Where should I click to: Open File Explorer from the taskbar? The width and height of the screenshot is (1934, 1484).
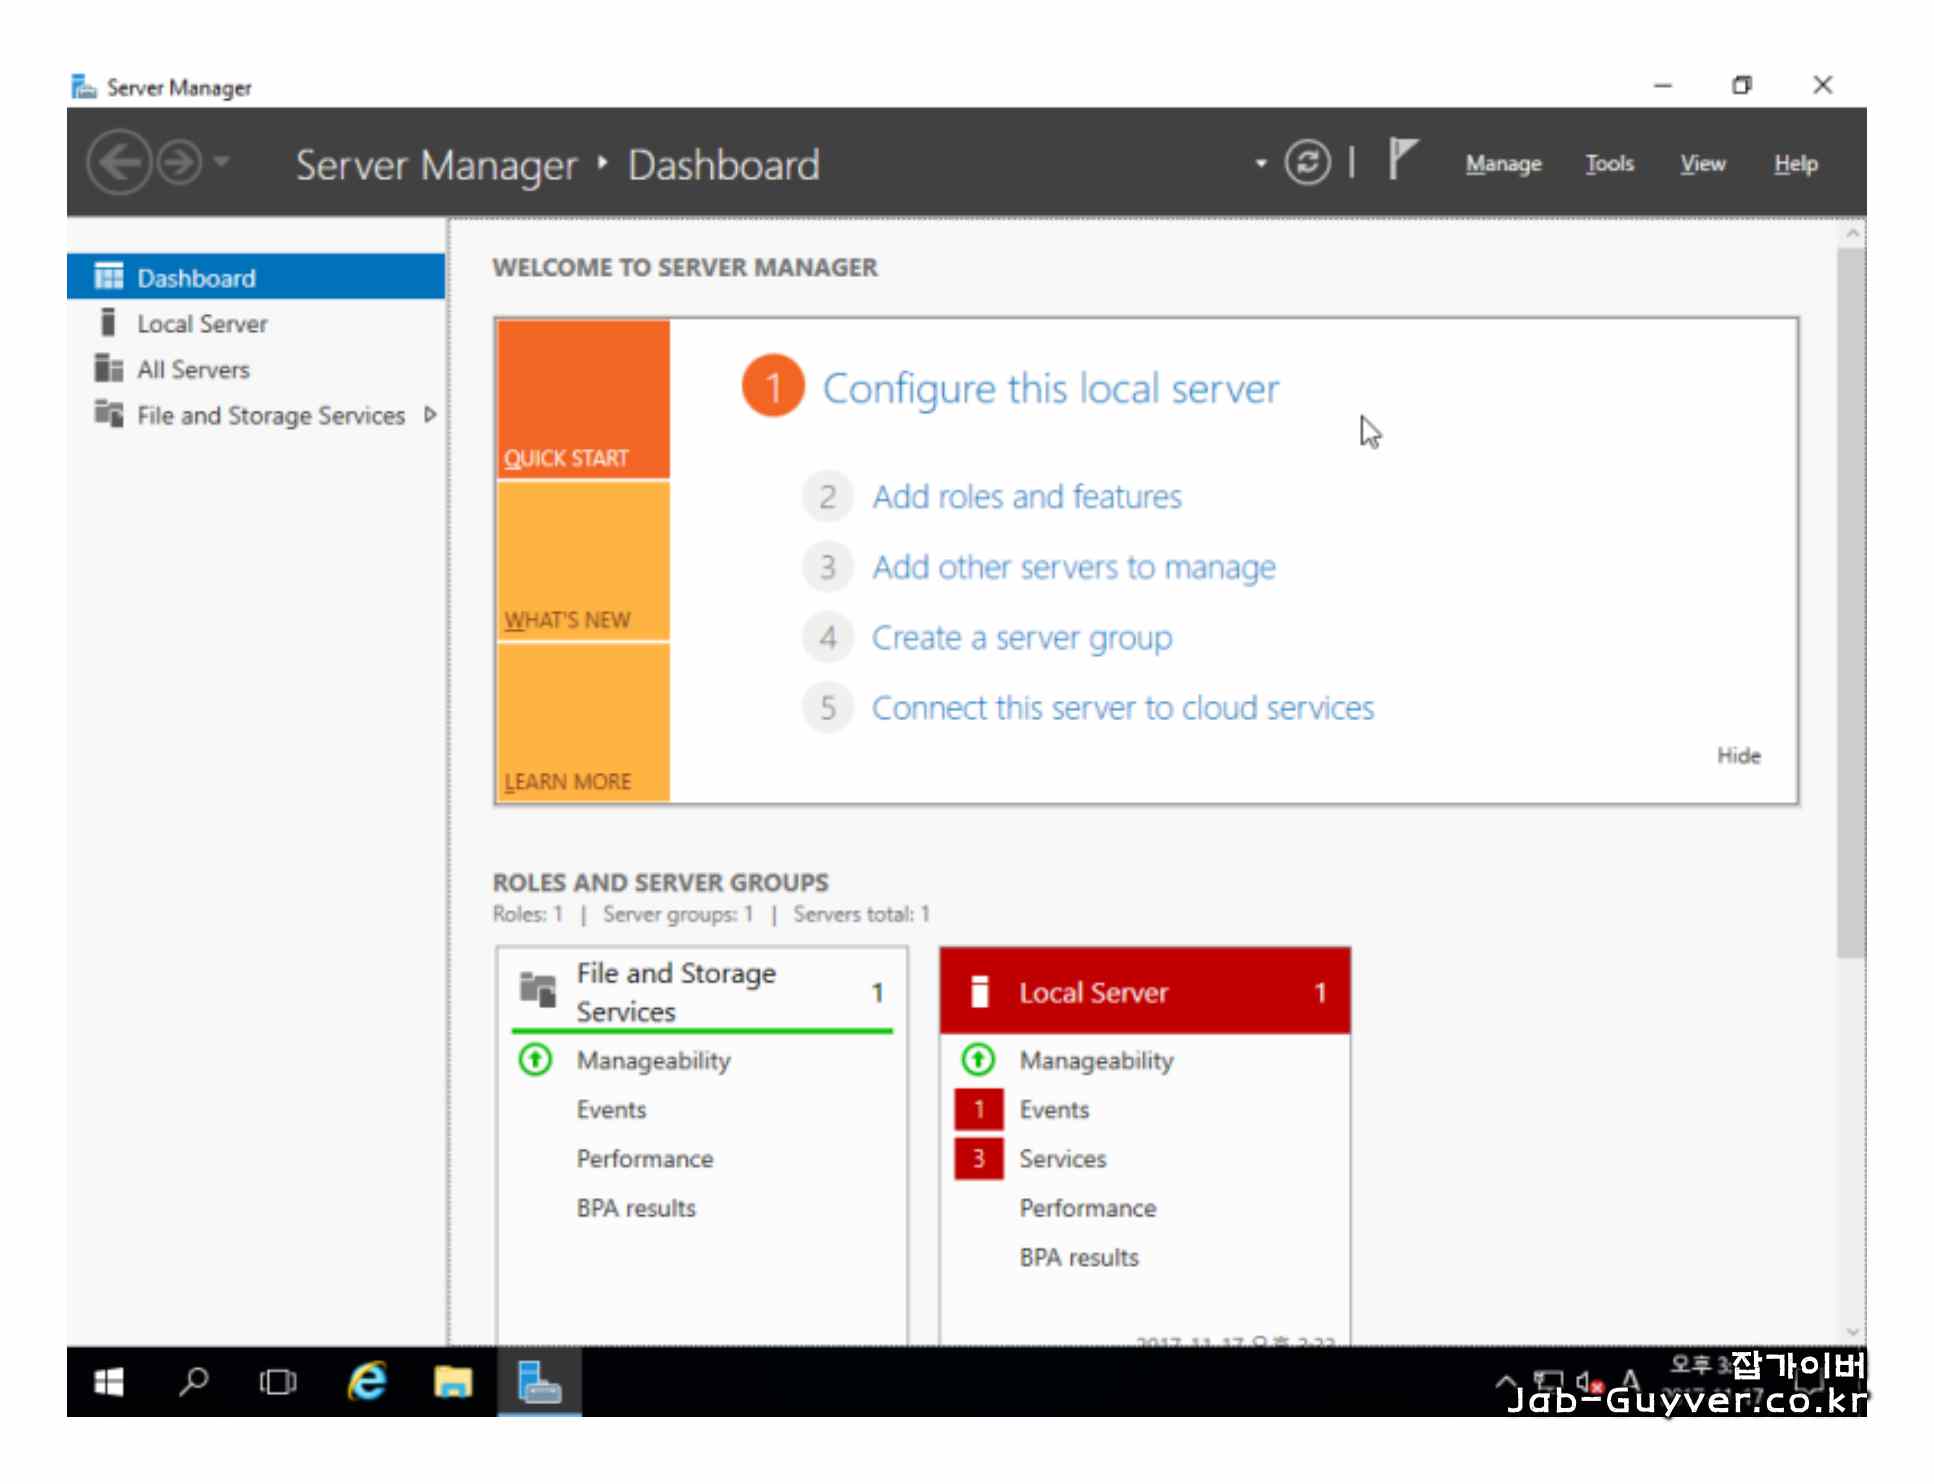pos(452,1381)
